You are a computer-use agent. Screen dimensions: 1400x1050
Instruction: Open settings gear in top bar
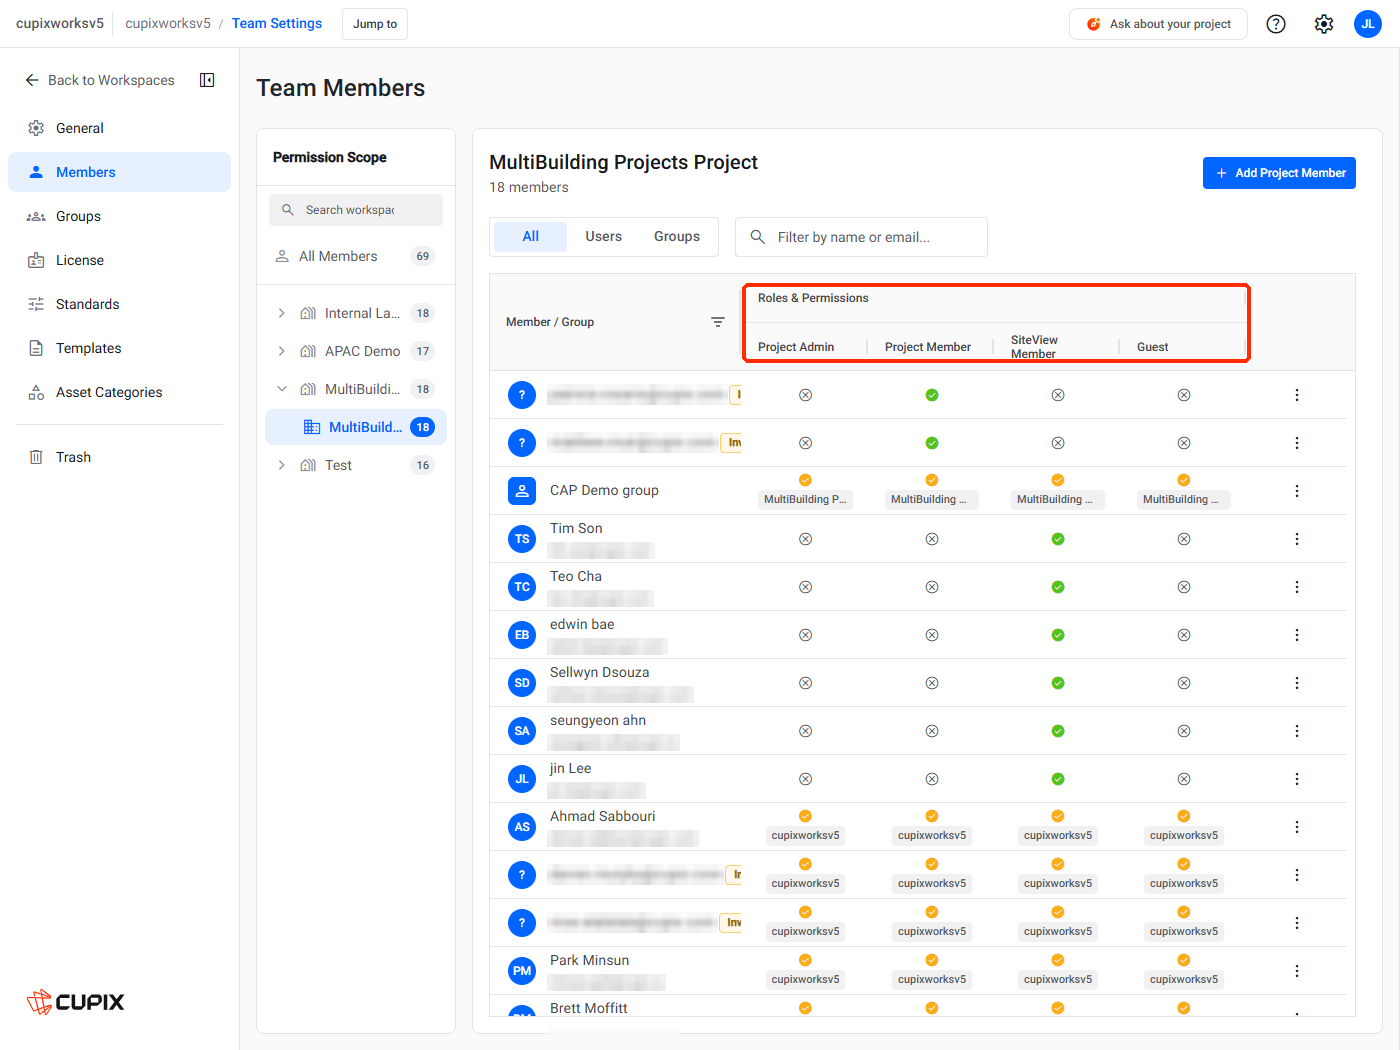pos(1324,24)
